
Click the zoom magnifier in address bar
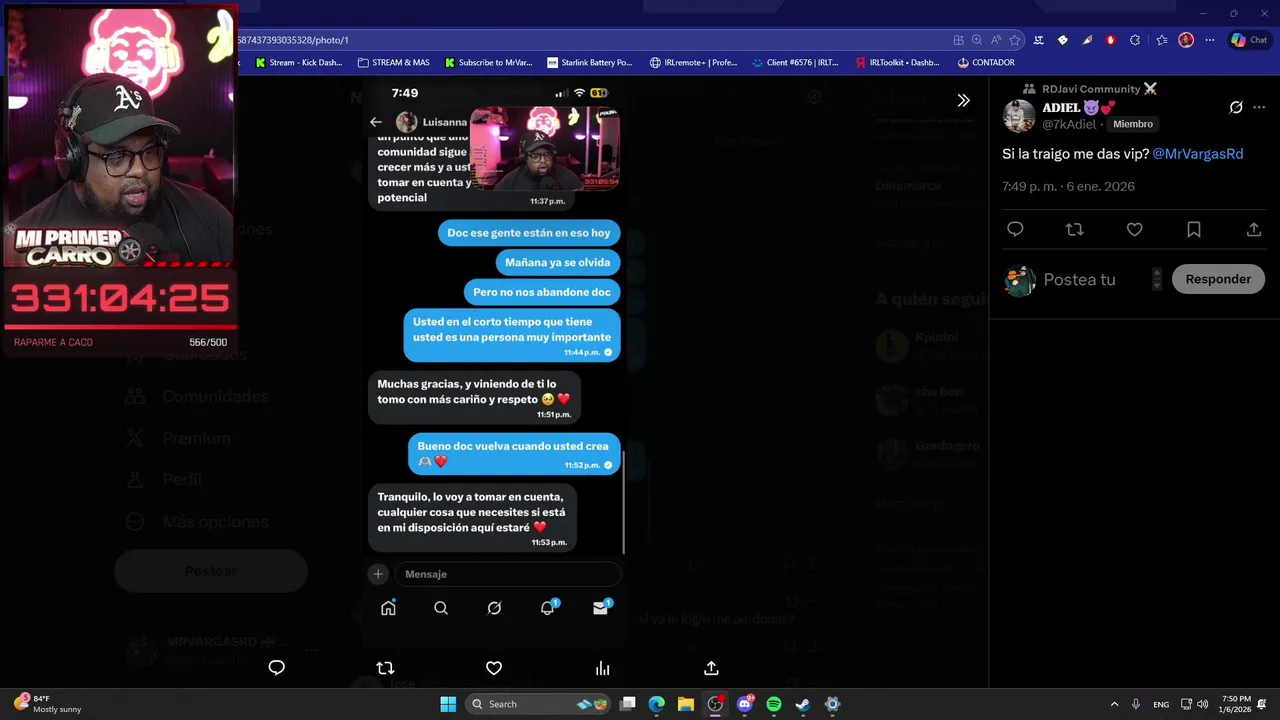point(977,40)
